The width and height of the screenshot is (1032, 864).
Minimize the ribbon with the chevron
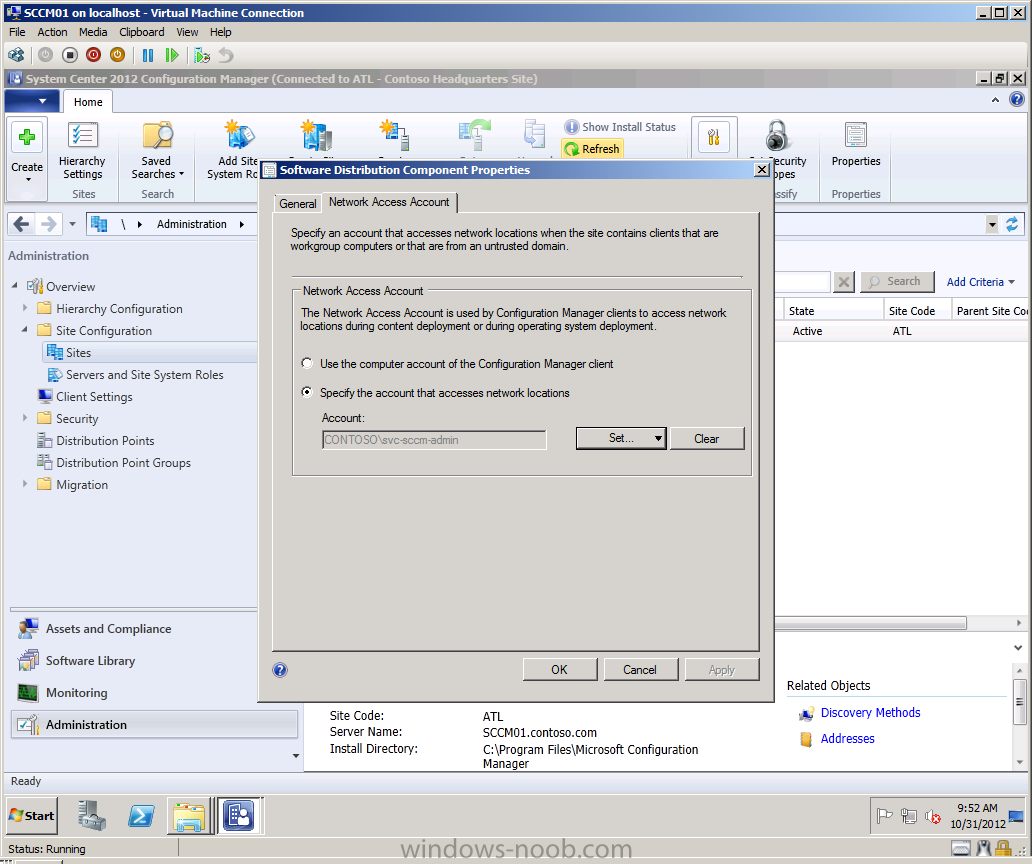pos(995,100)
